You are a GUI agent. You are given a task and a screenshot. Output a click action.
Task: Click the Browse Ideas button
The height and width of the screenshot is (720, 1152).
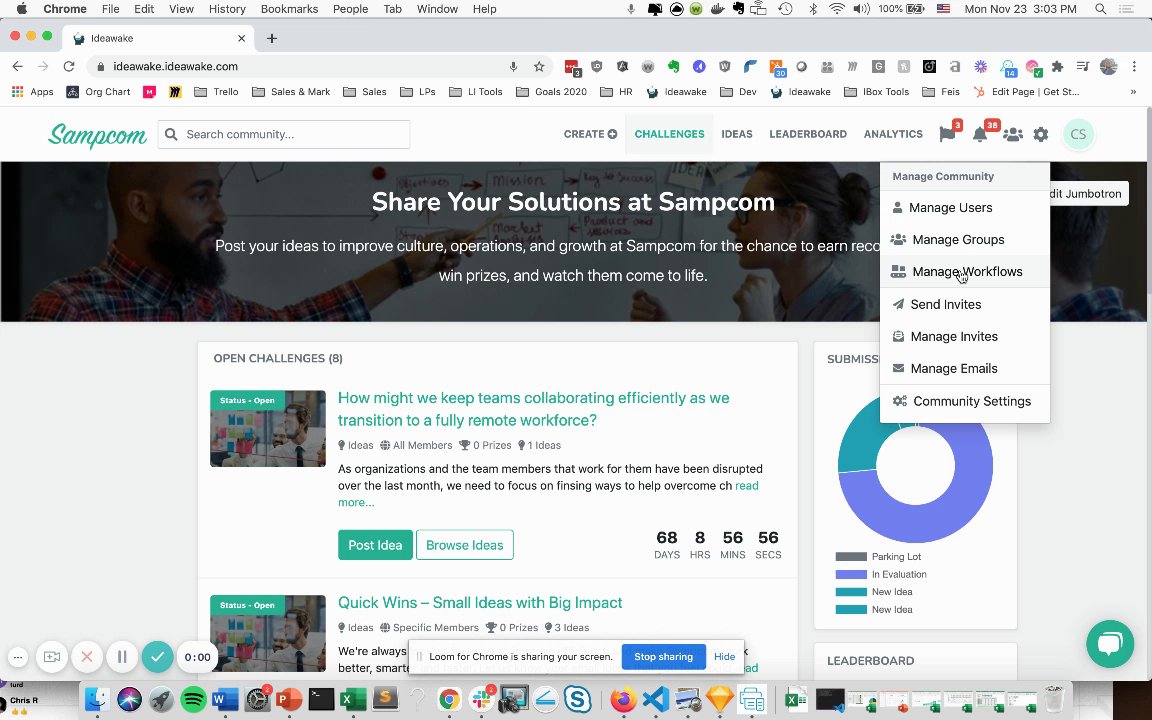point(464,545)
